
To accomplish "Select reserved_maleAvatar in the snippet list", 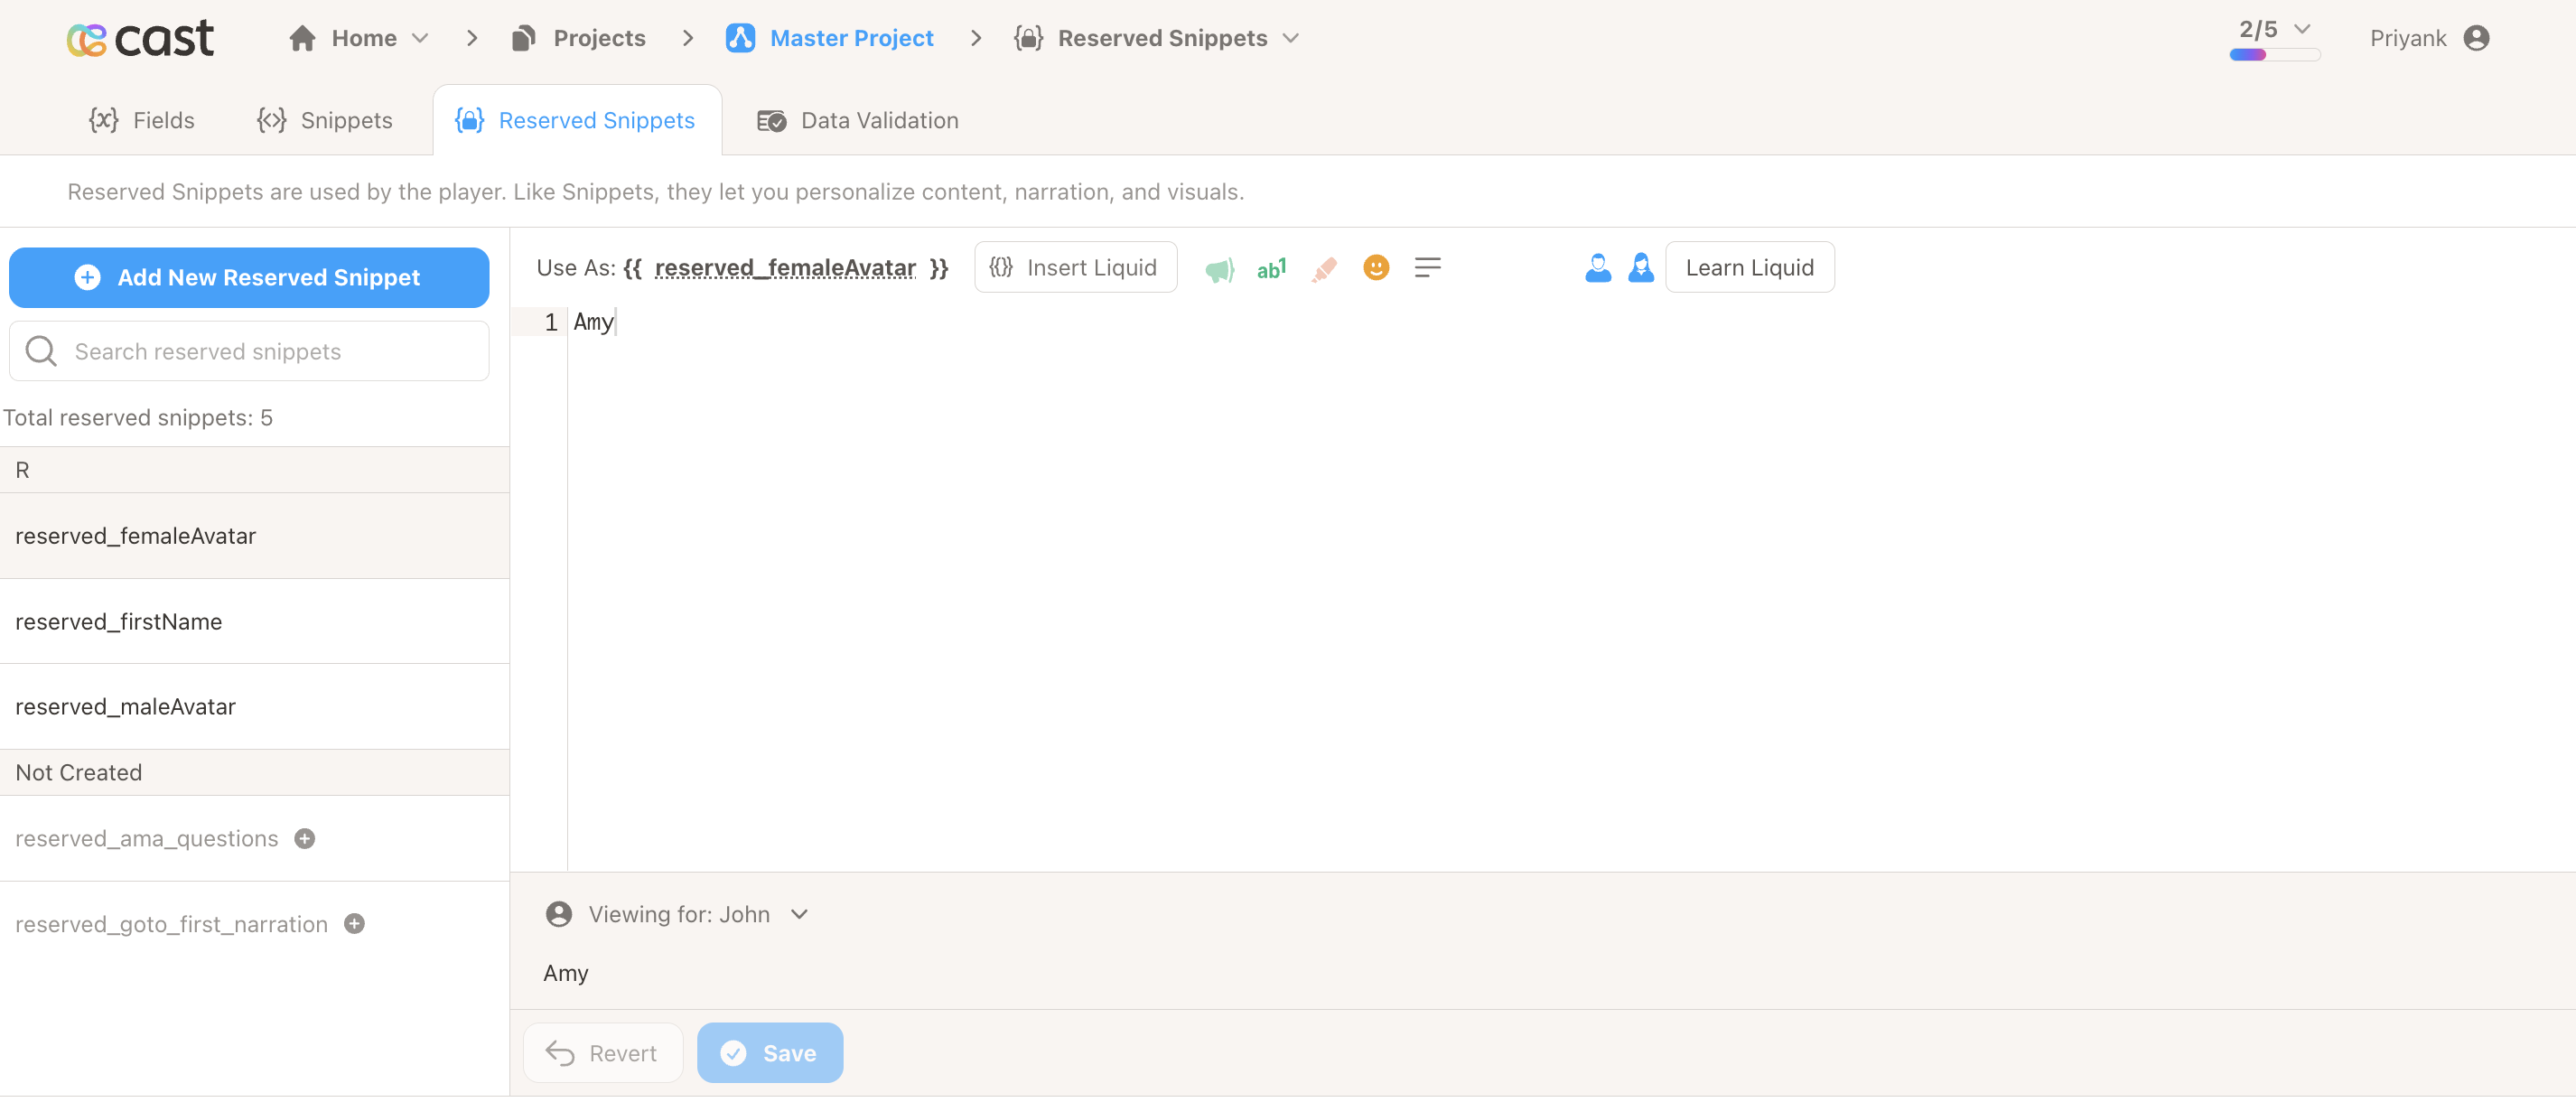I will pyautogui.click(x=125, y=706).
